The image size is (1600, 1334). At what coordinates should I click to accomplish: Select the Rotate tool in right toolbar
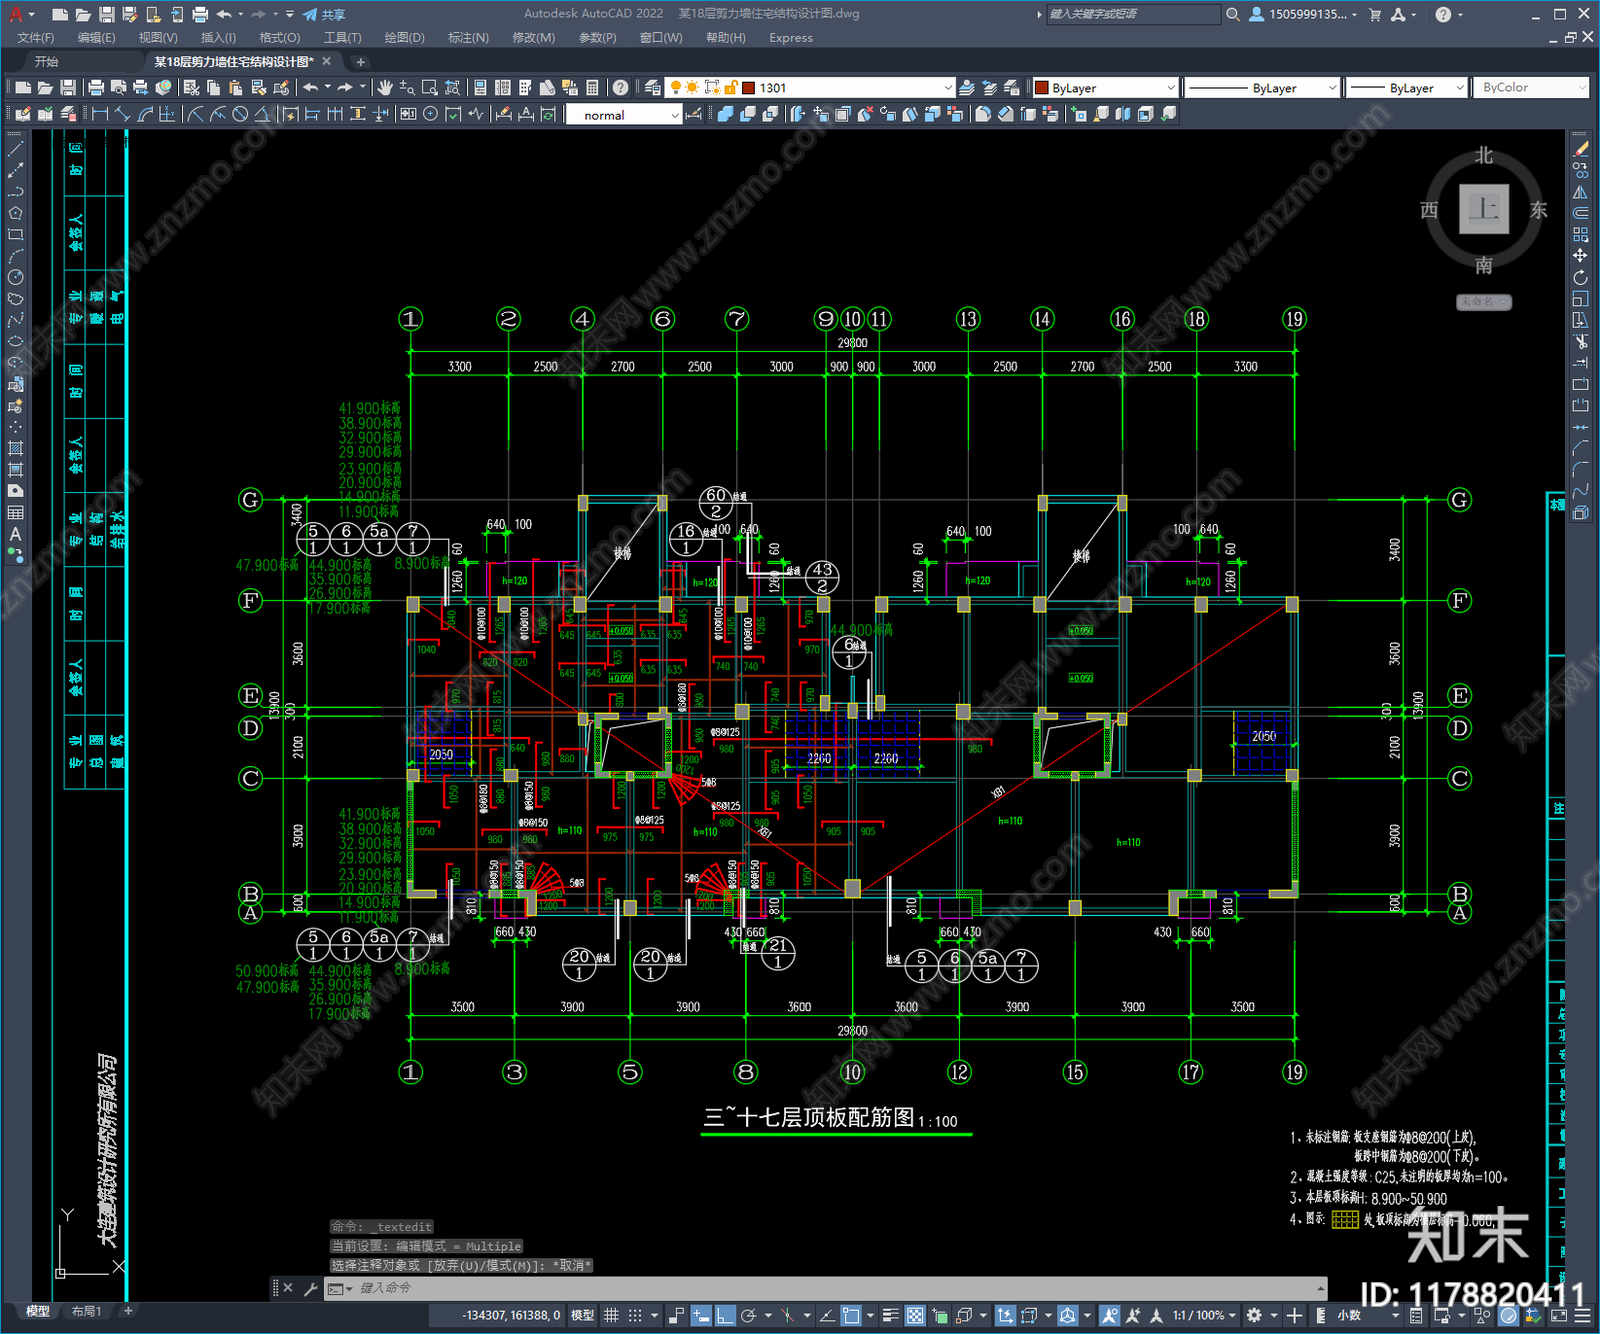coord(1580,277)
